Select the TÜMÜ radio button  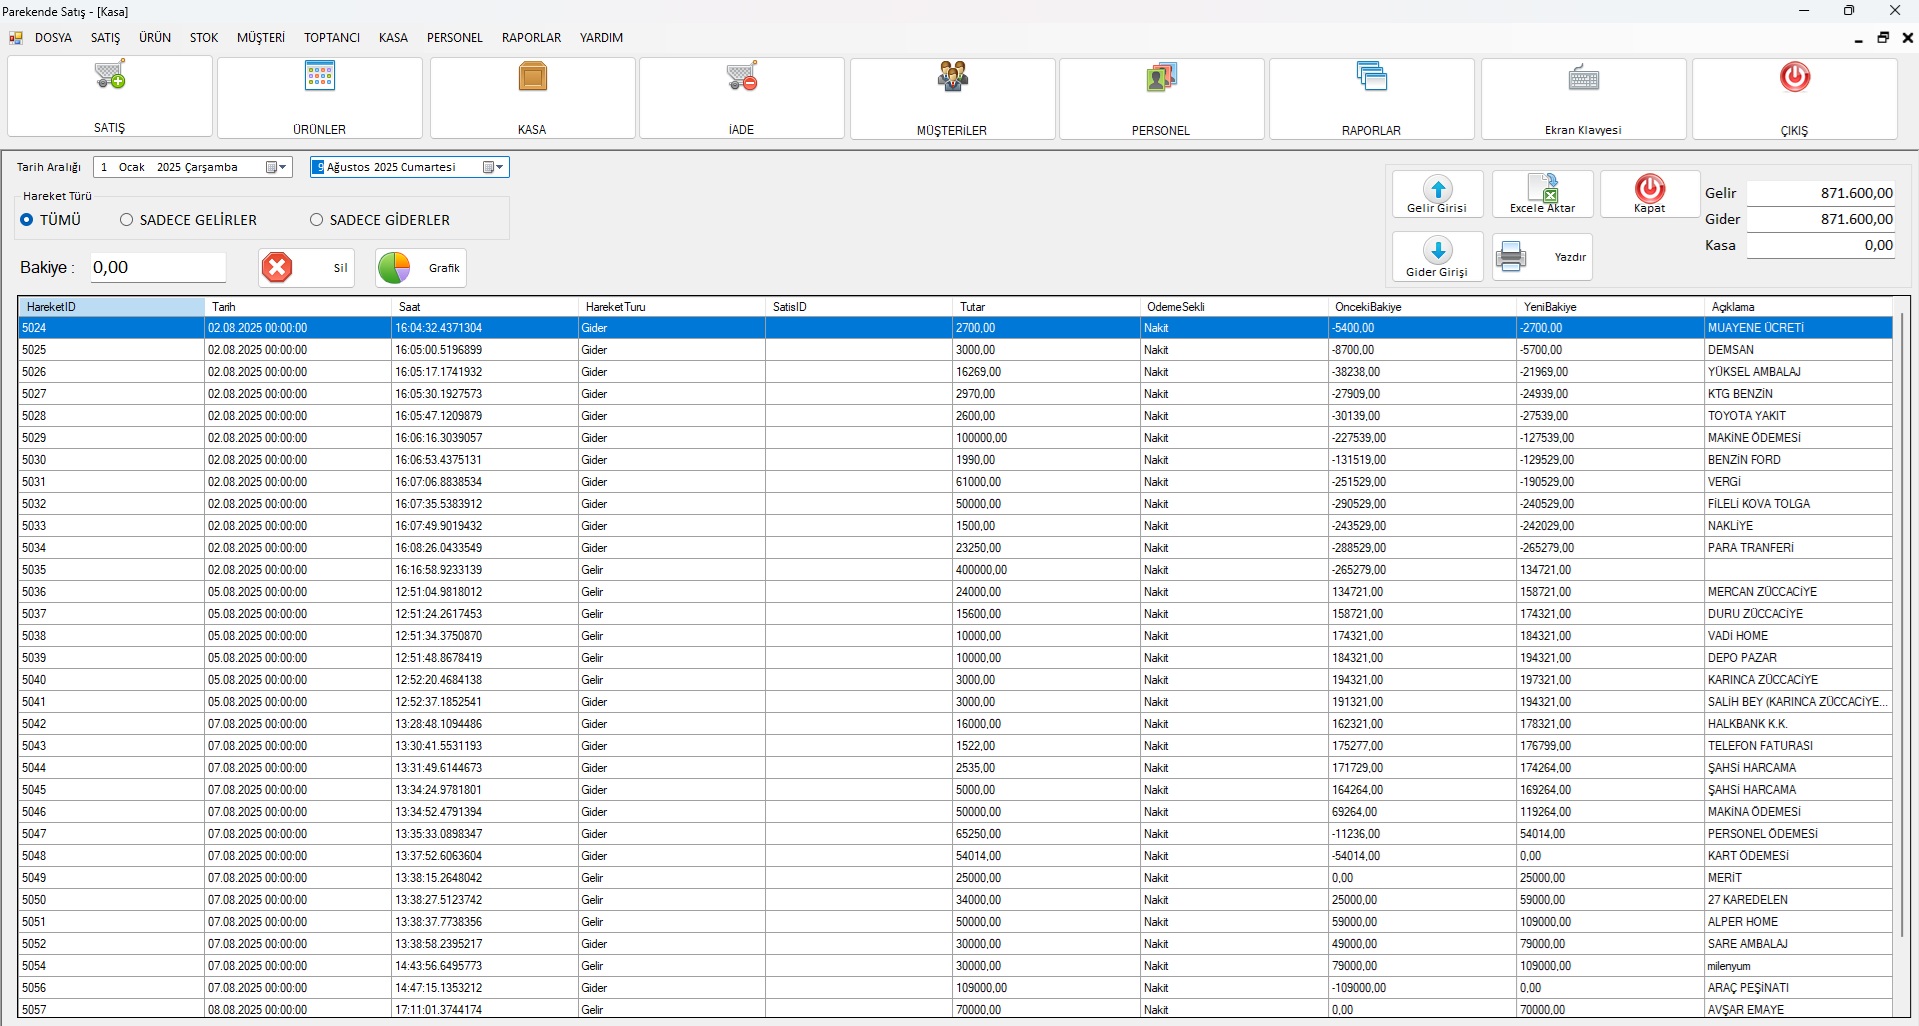coord(27,220)
